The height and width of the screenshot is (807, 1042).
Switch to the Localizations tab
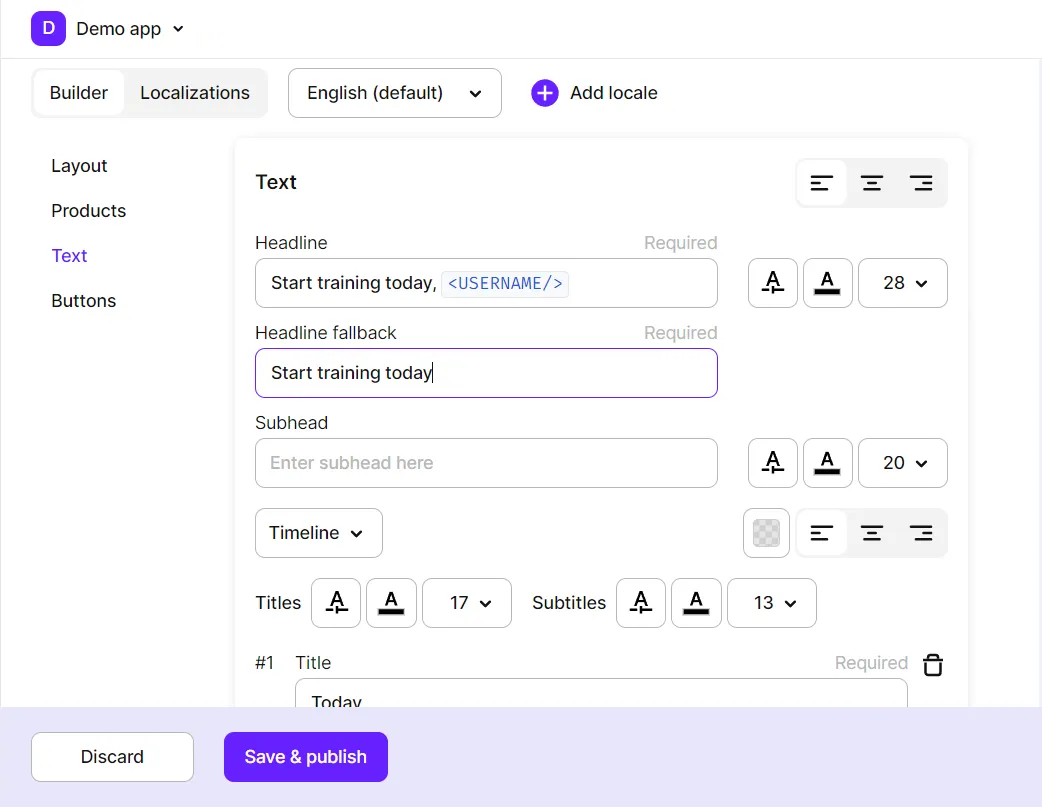(195, 93)
